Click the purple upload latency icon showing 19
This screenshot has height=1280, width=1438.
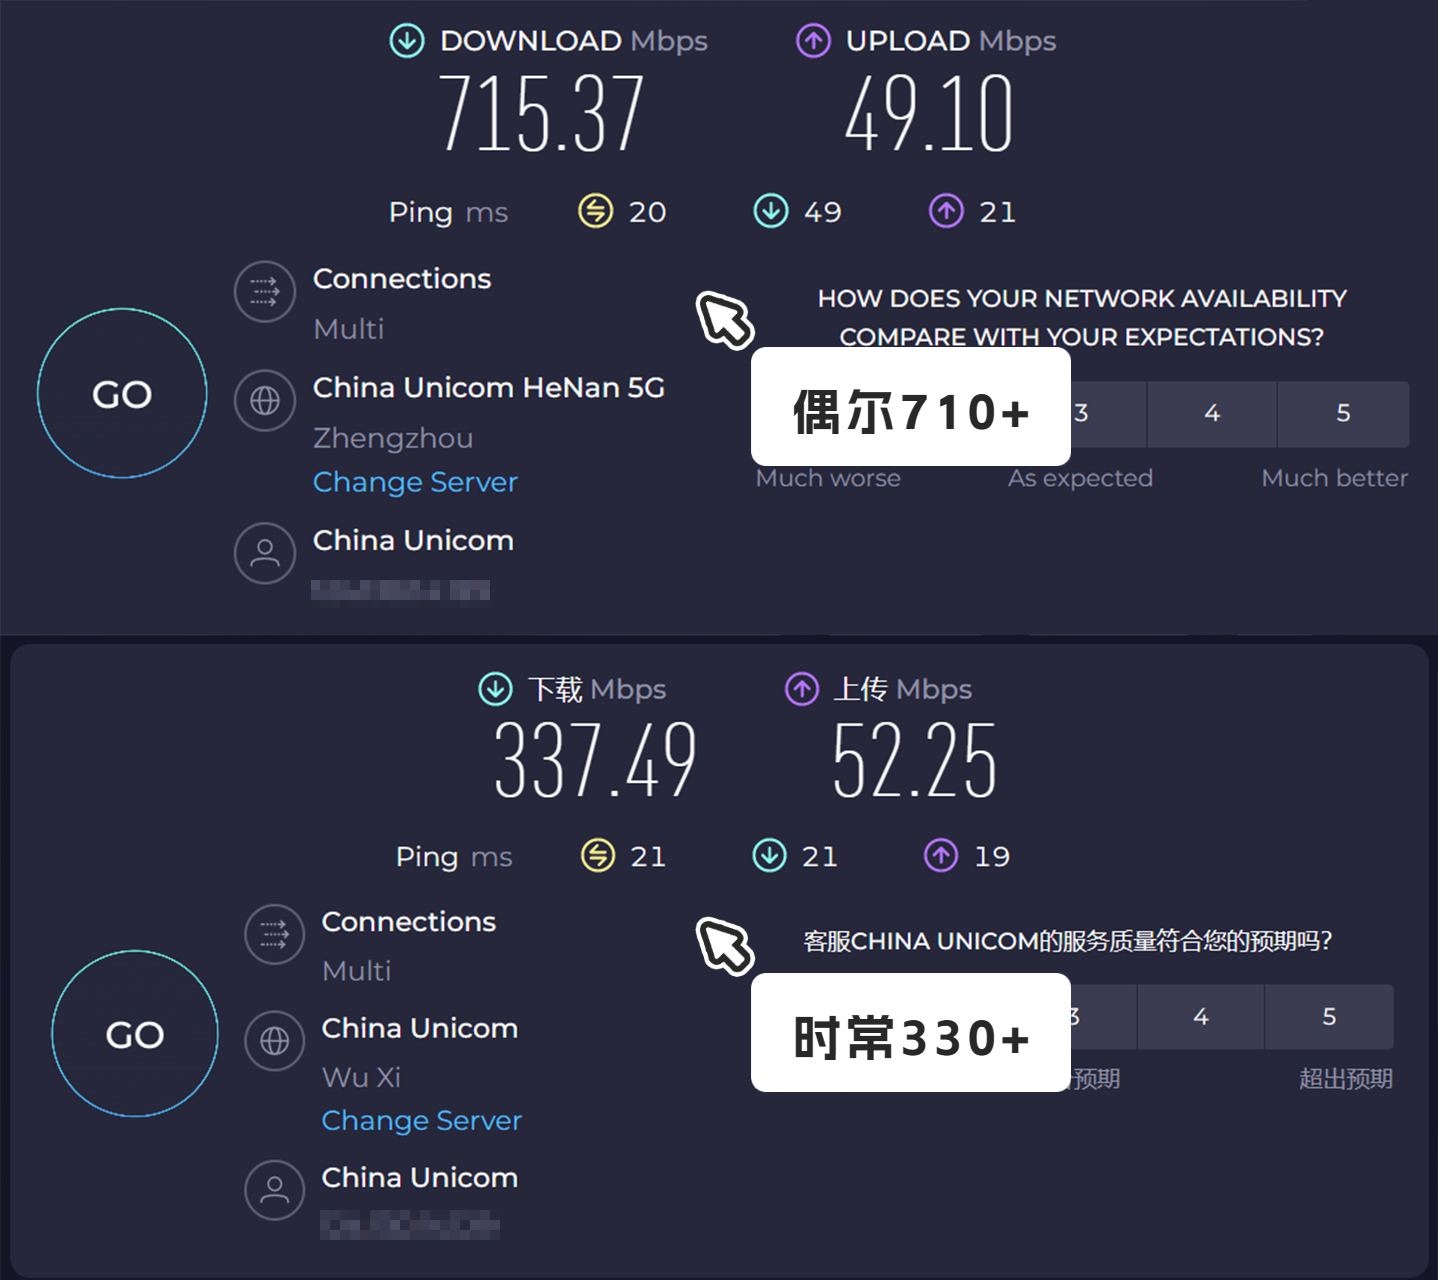click(x=940, y=856)
